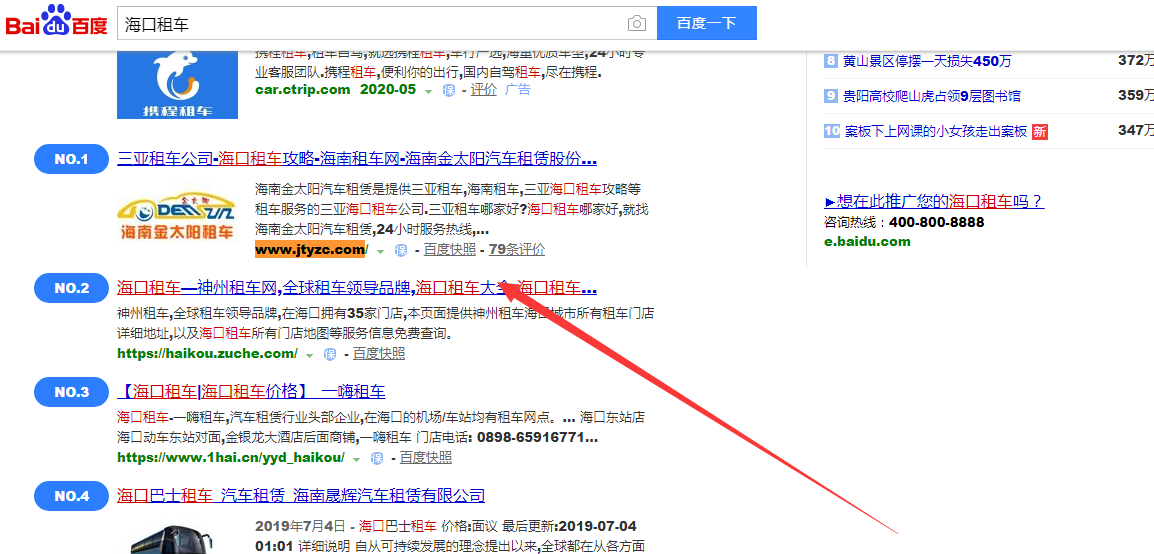Open 想在此推广您的海口租车吗 promotion link
Image resolution: width=1154 pixels, height=554 pixels.
[x=934, y=202]
